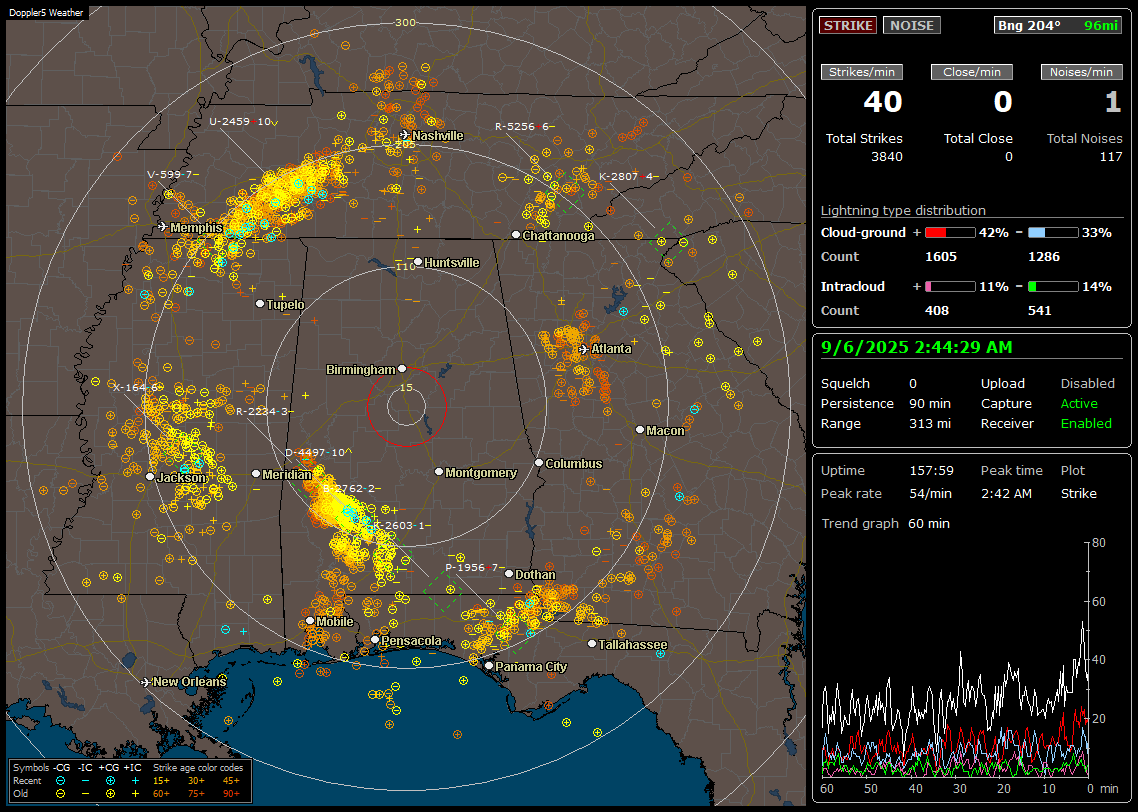Click the negative intracloud green bar
The image size is (1138, 812).
(1053, 287)
